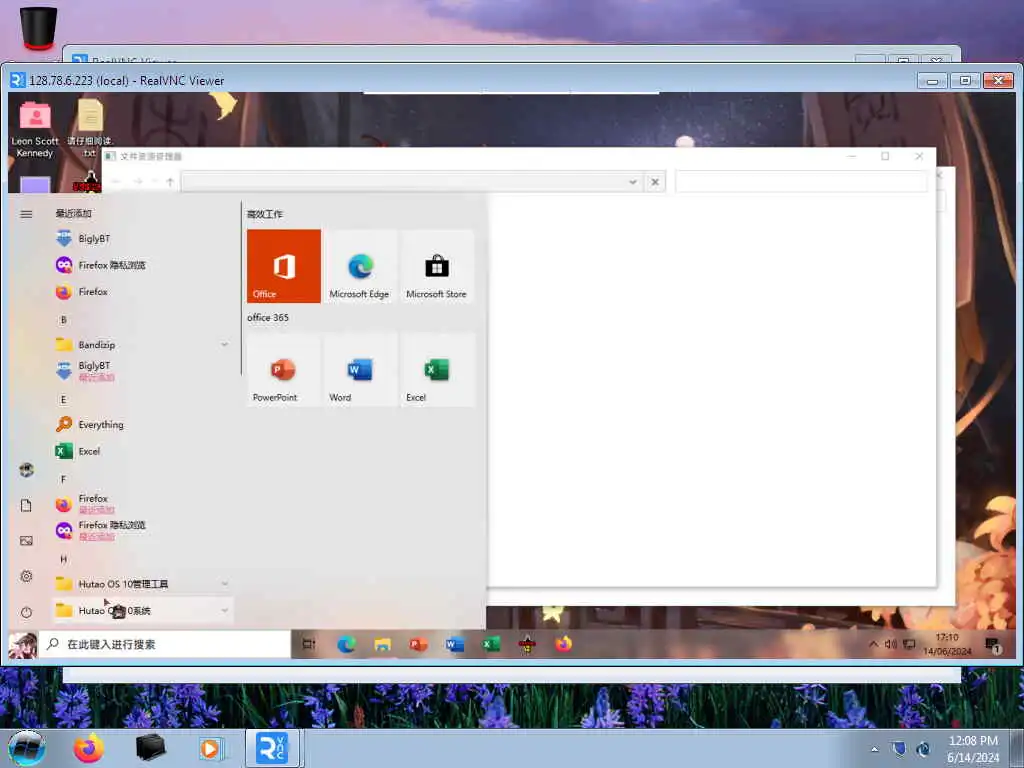The width and height of the screenshot is (1024, 768).
Task: Open Excel in the app list under E
Action: pos(142,451)
